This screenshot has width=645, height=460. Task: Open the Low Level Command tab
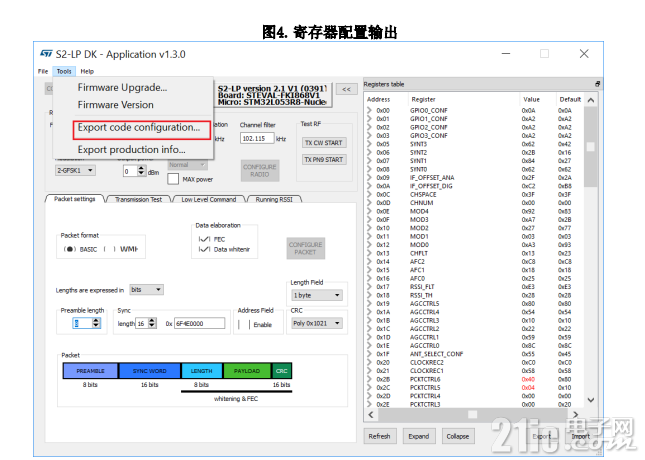tap(209, 199)
